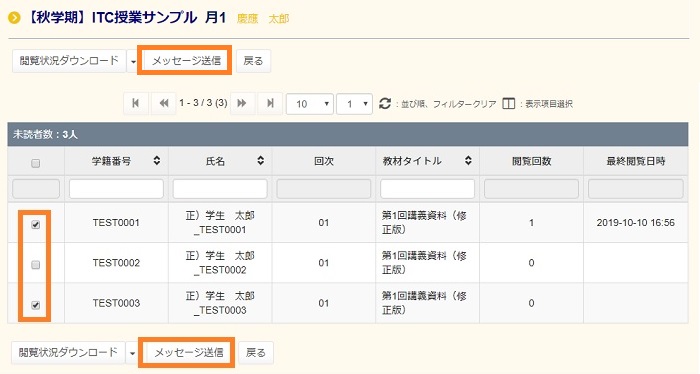Click the name cell 学生 太郎_TEST0002
The width and height of the screenshot is (700, 374).
[220, 263]
